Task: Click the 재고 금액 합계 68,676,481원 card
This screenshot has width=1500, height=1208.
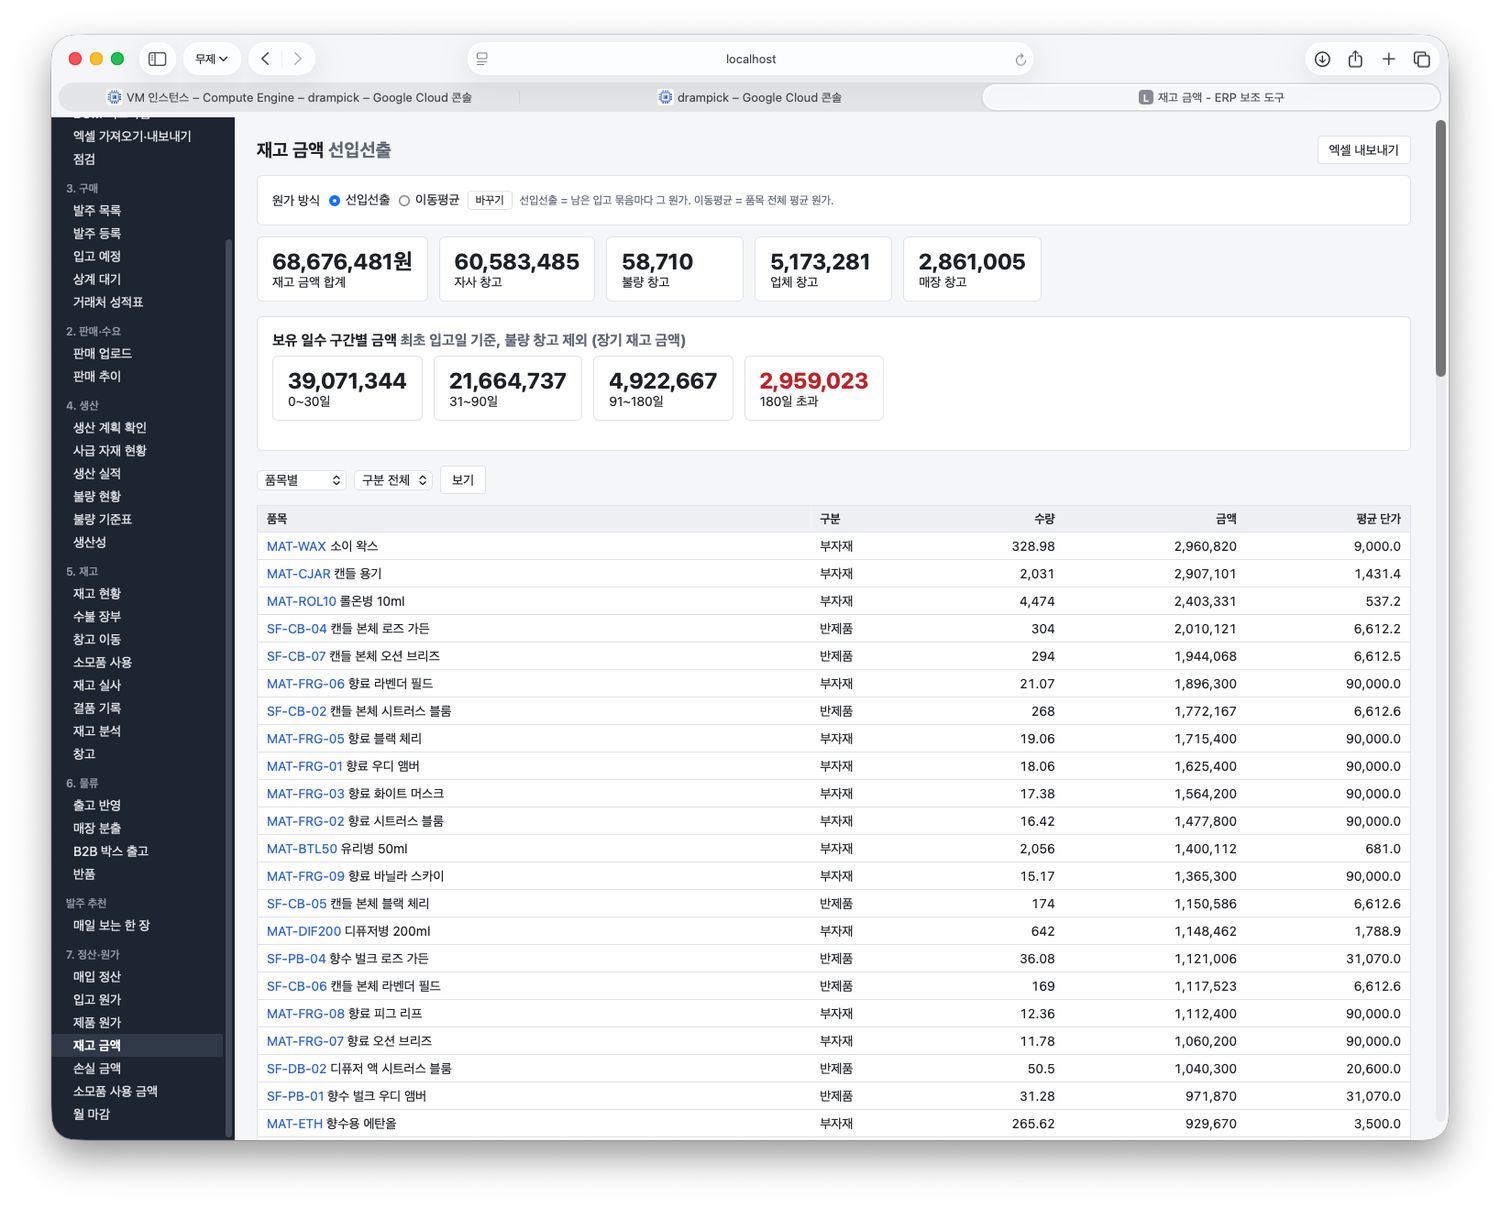Action: pyautogui.click(x=342, y=269)
